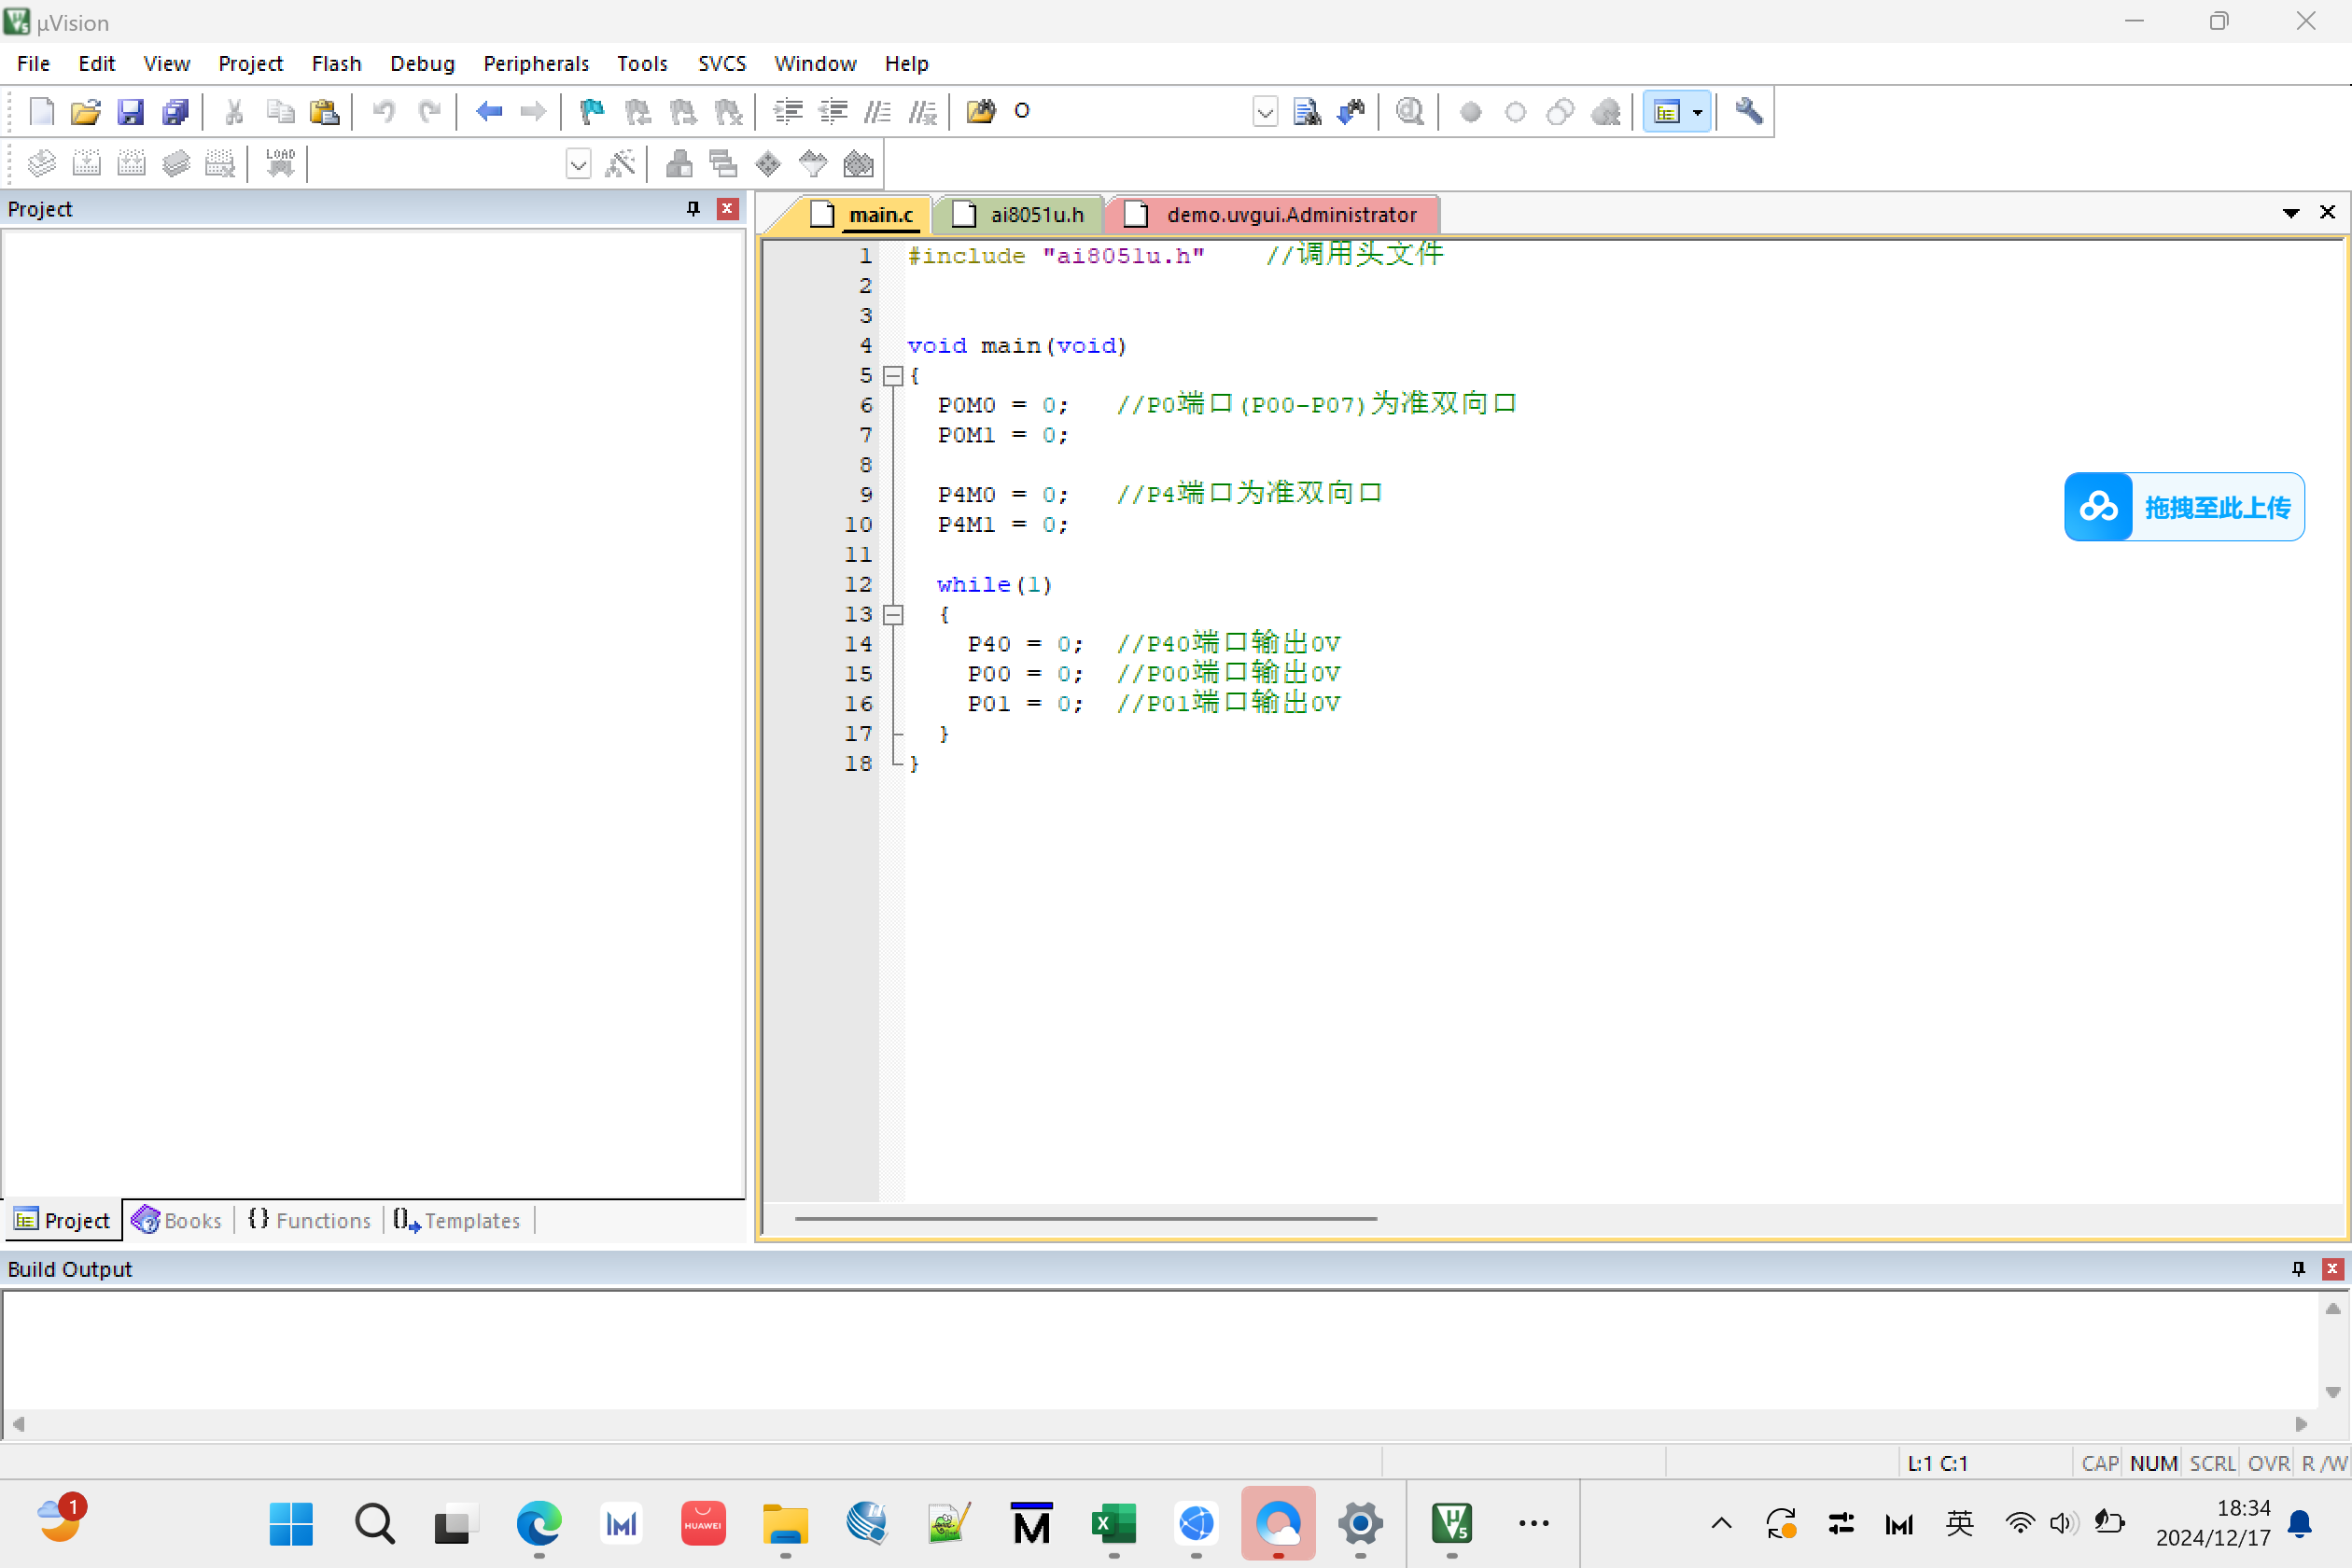Click the Incremental Find down-arrow binoculars icon

pos(1351,111)
